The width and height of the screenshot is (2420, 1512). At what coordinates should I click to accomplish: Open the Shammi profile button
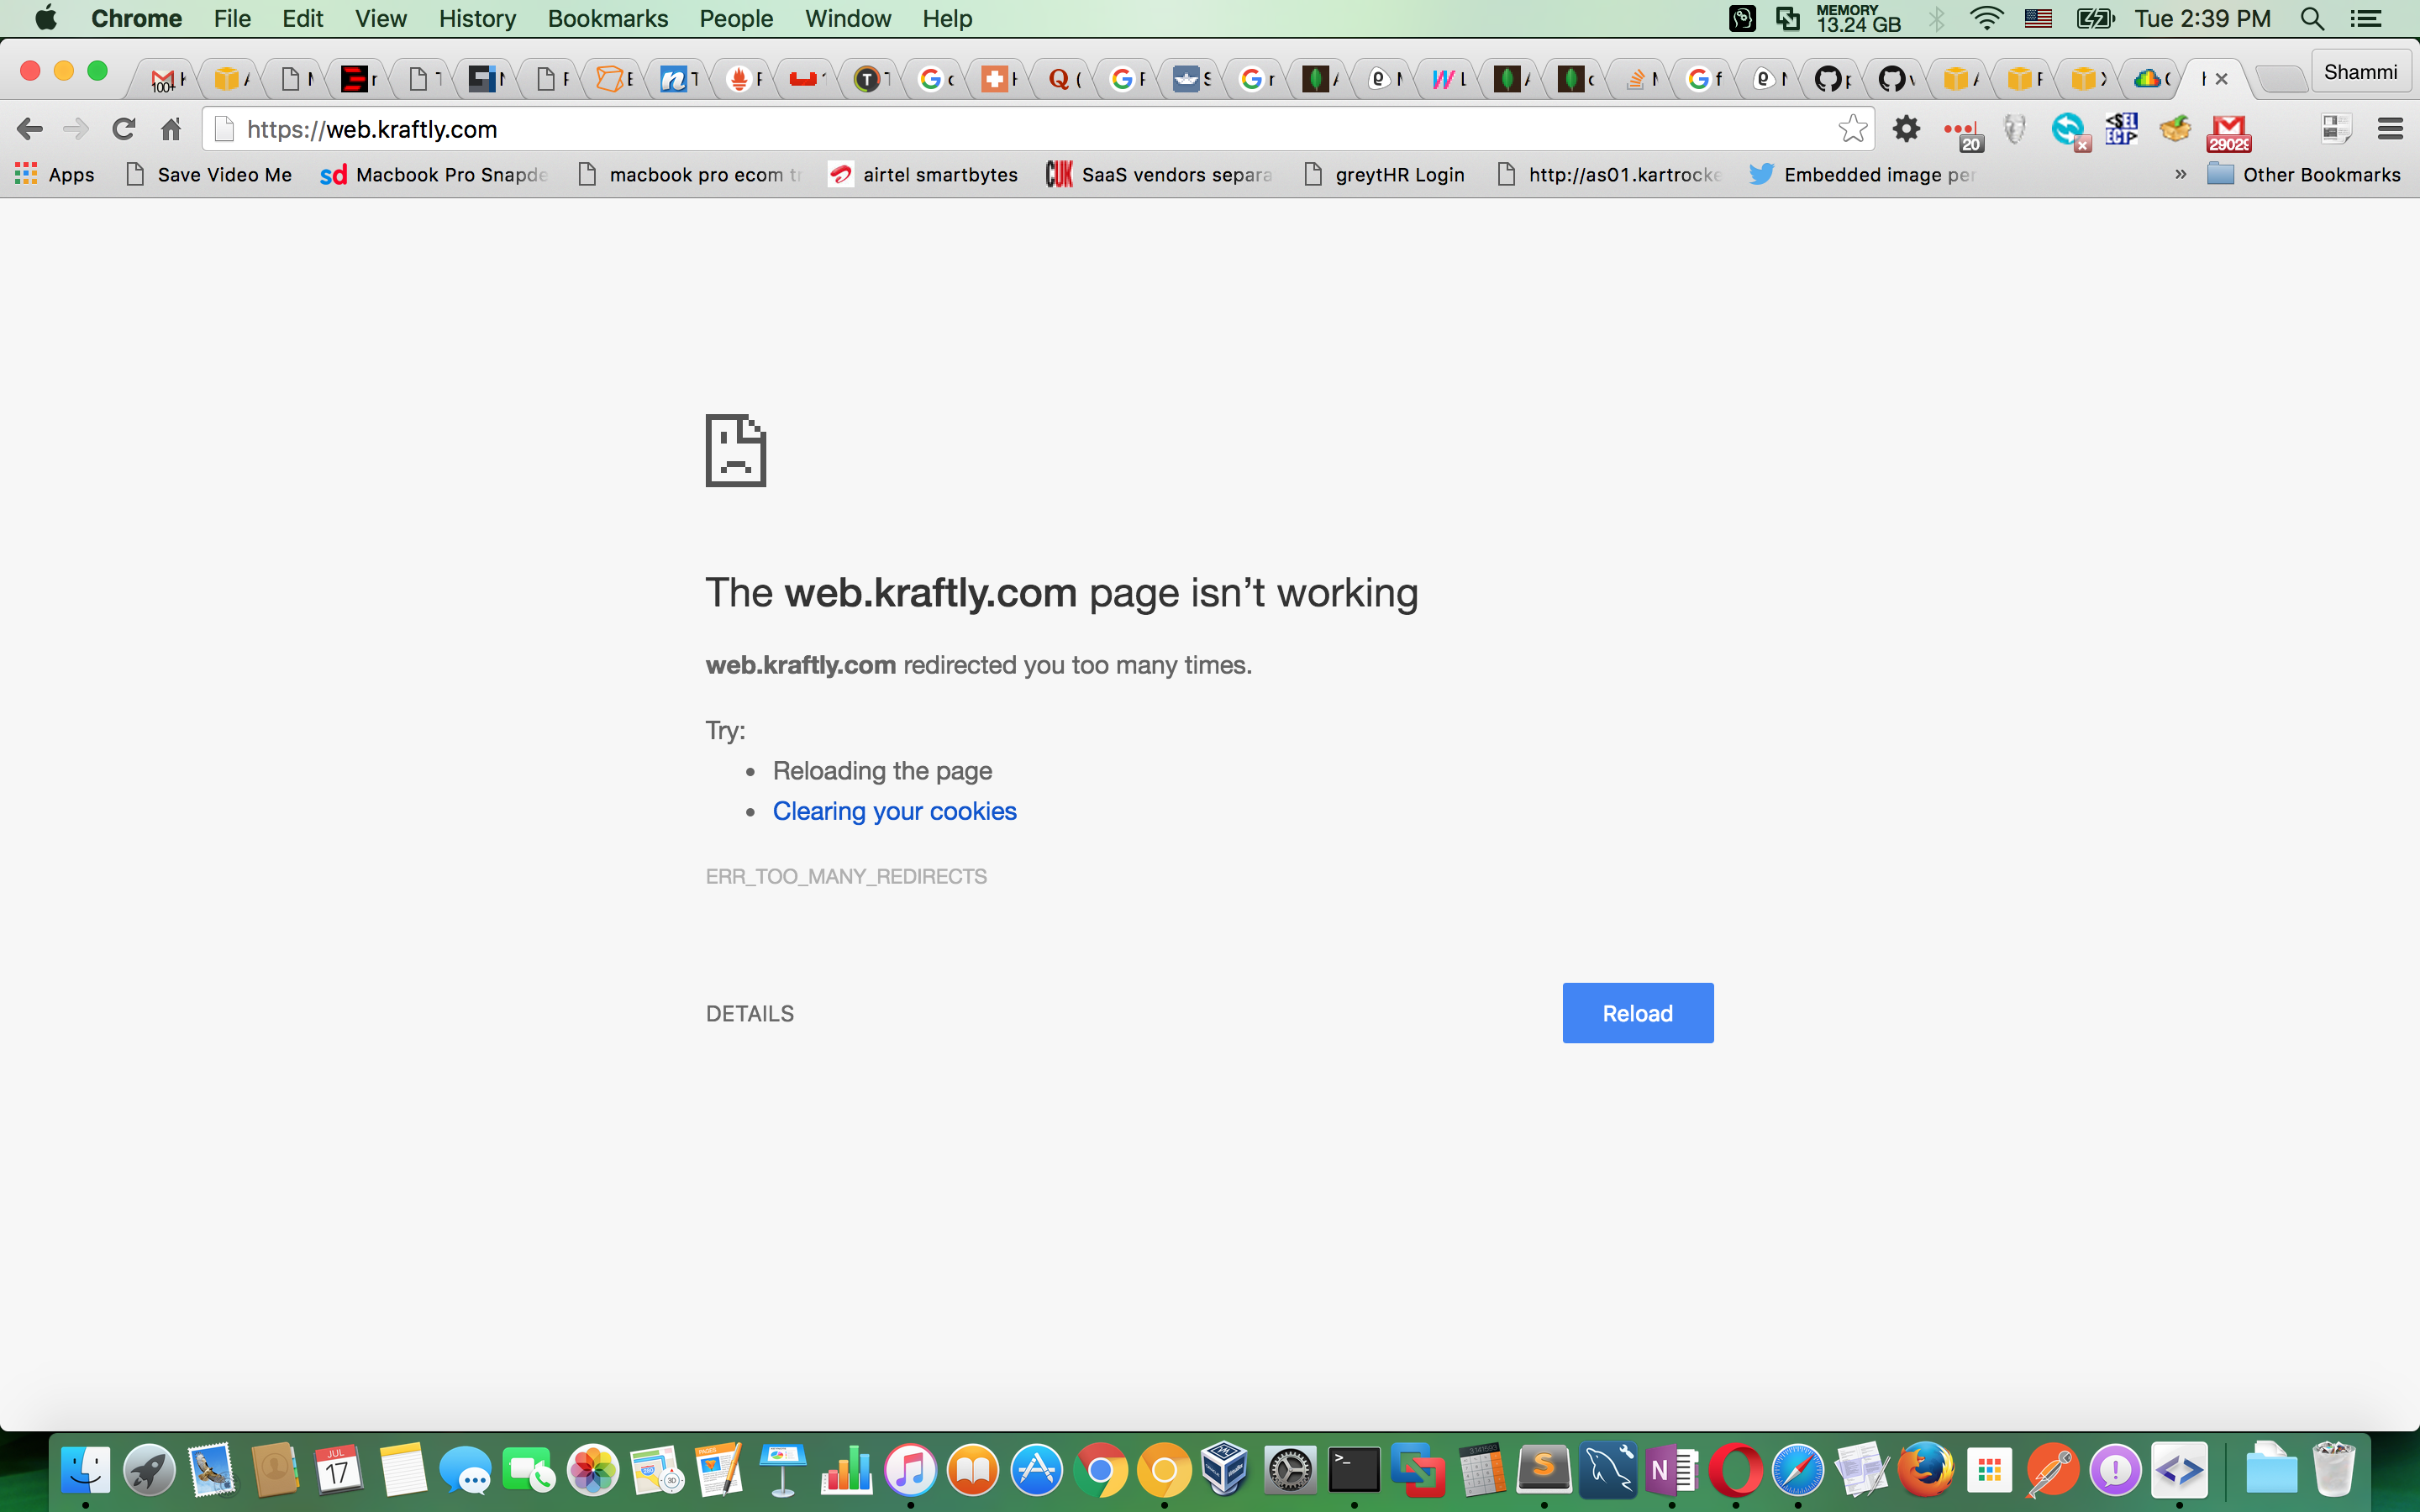(2360, 72)
